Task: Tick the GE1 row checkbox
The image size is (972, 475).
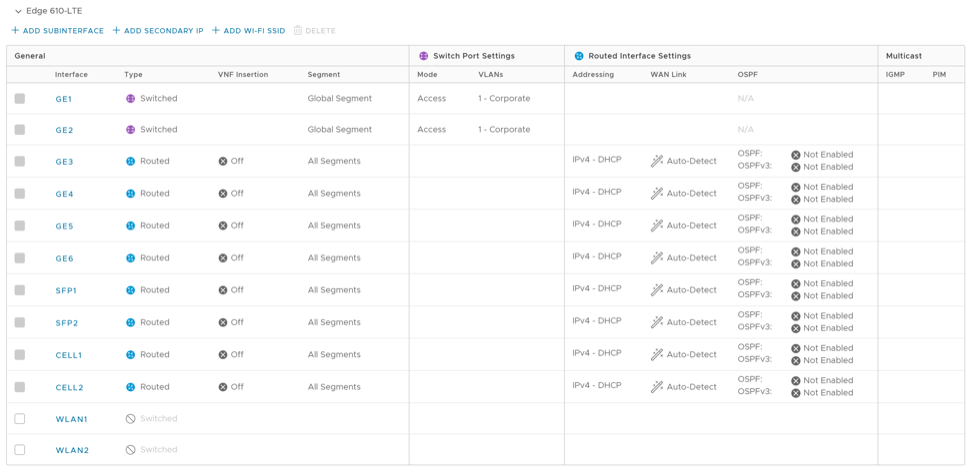Action: point(20,99)
